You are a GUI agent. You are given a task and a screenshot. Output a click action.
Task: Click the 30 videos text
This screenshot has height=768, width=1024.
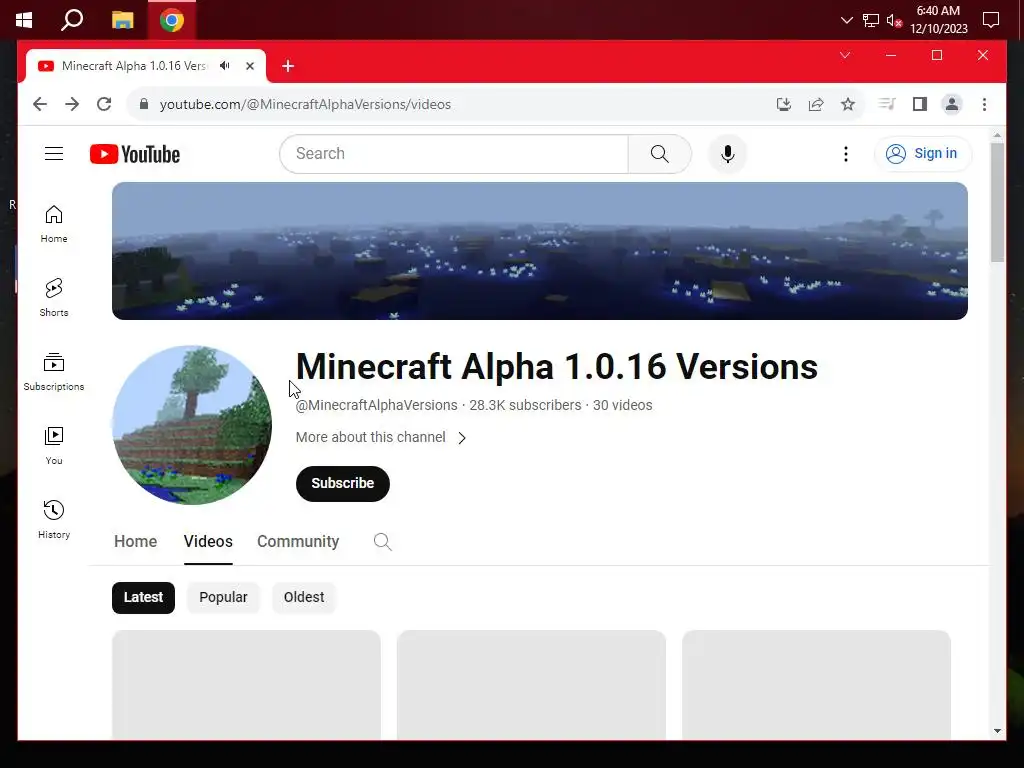(622, 405)
